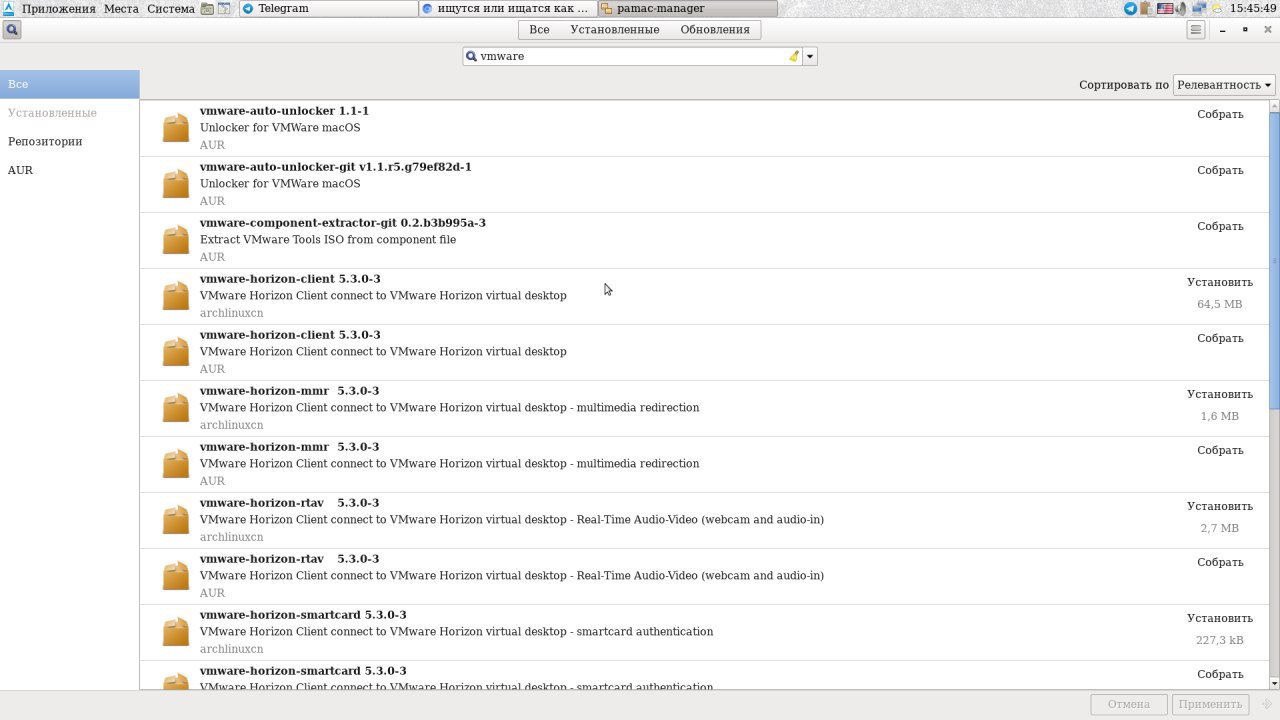Click 'Собрать' for vmware-component-extractor-git
This screenshot has width=1280, height=720.
click(x=1220, y=226)
